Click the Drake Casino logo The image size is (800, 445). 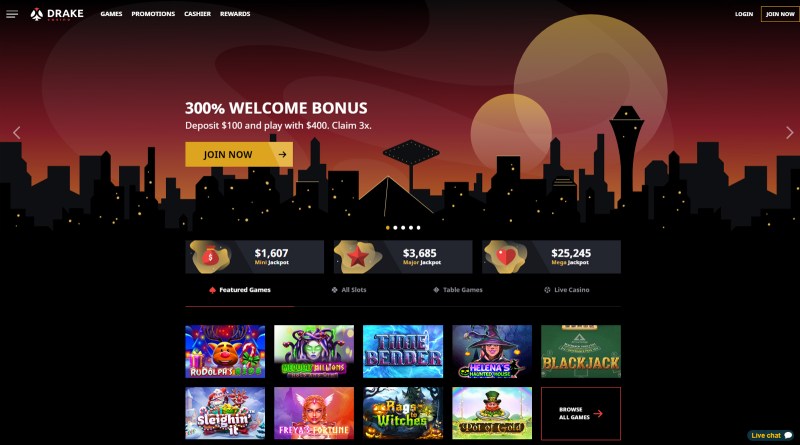tap(57, 14)
